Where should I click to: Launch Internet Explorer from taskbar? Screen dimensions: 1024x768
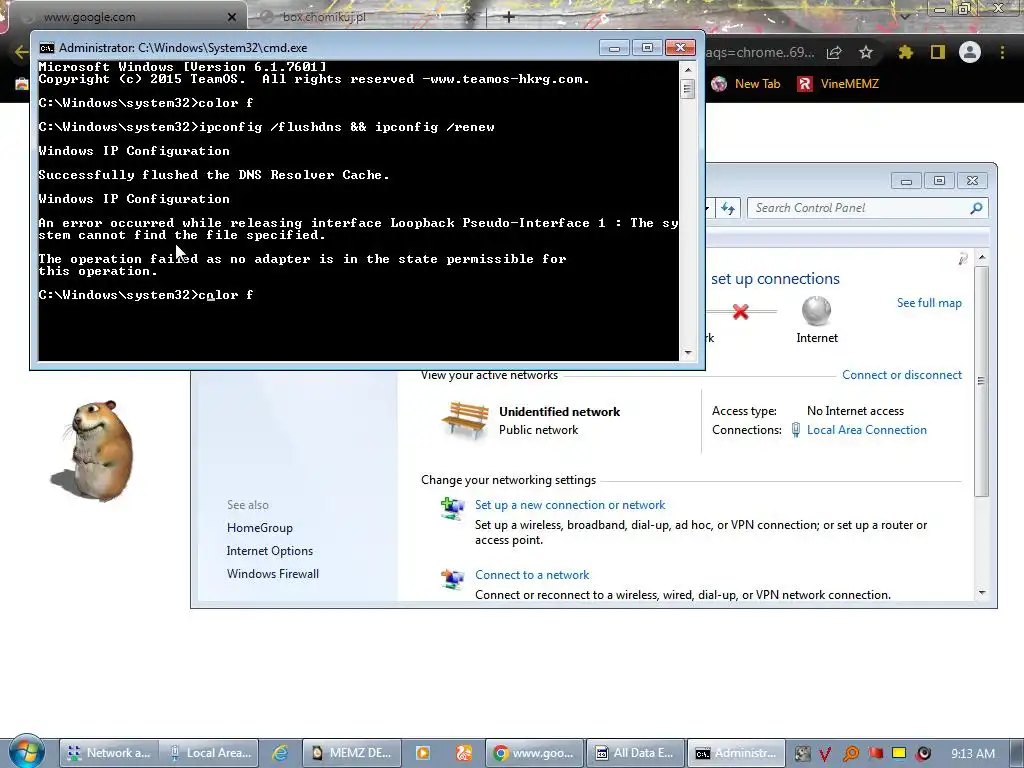click(x=280, y=753)
